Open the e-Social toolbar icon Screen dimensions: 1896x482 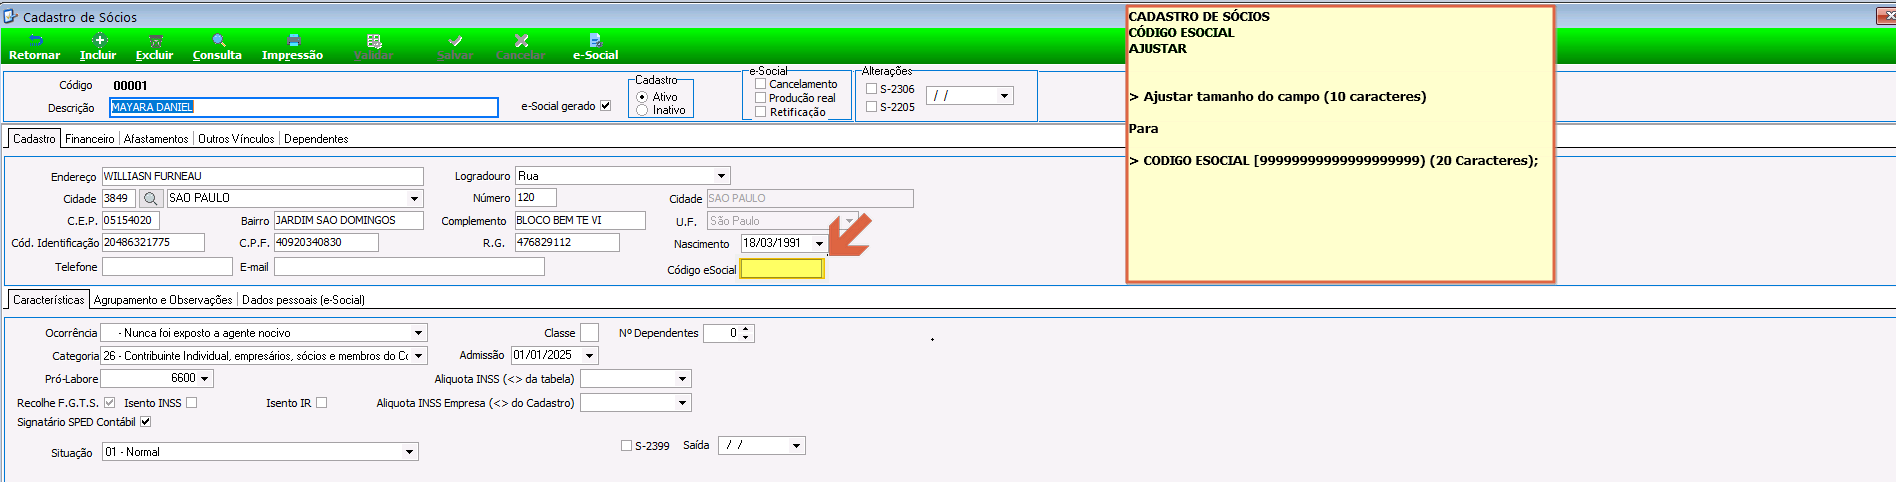(x=595, y=41)
